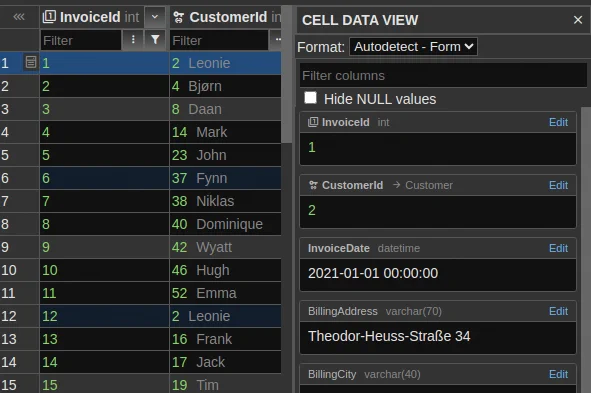591x393 pixels.
Task: Select the 2 Leonie cell in row 1
Action: click(x=225, y=63)
